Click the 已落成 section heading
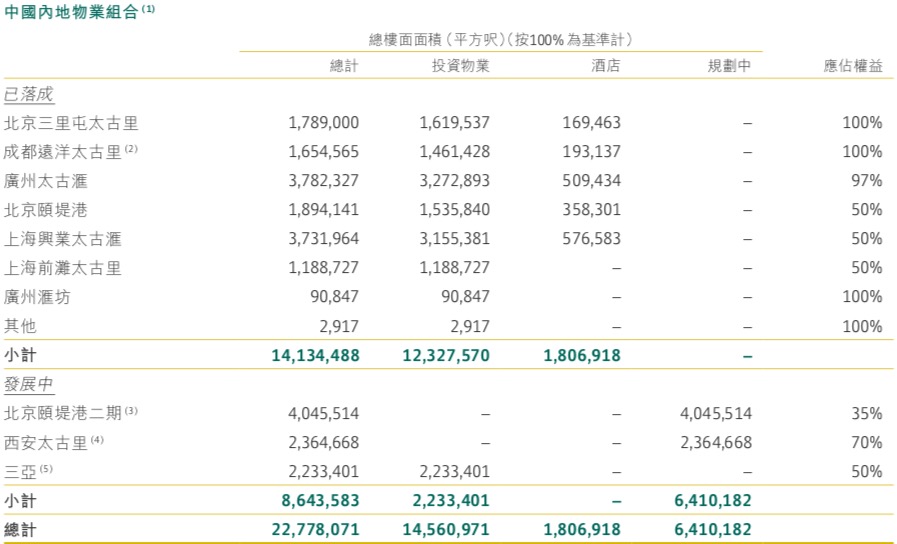The image size is (897, 544). (28, 94)
